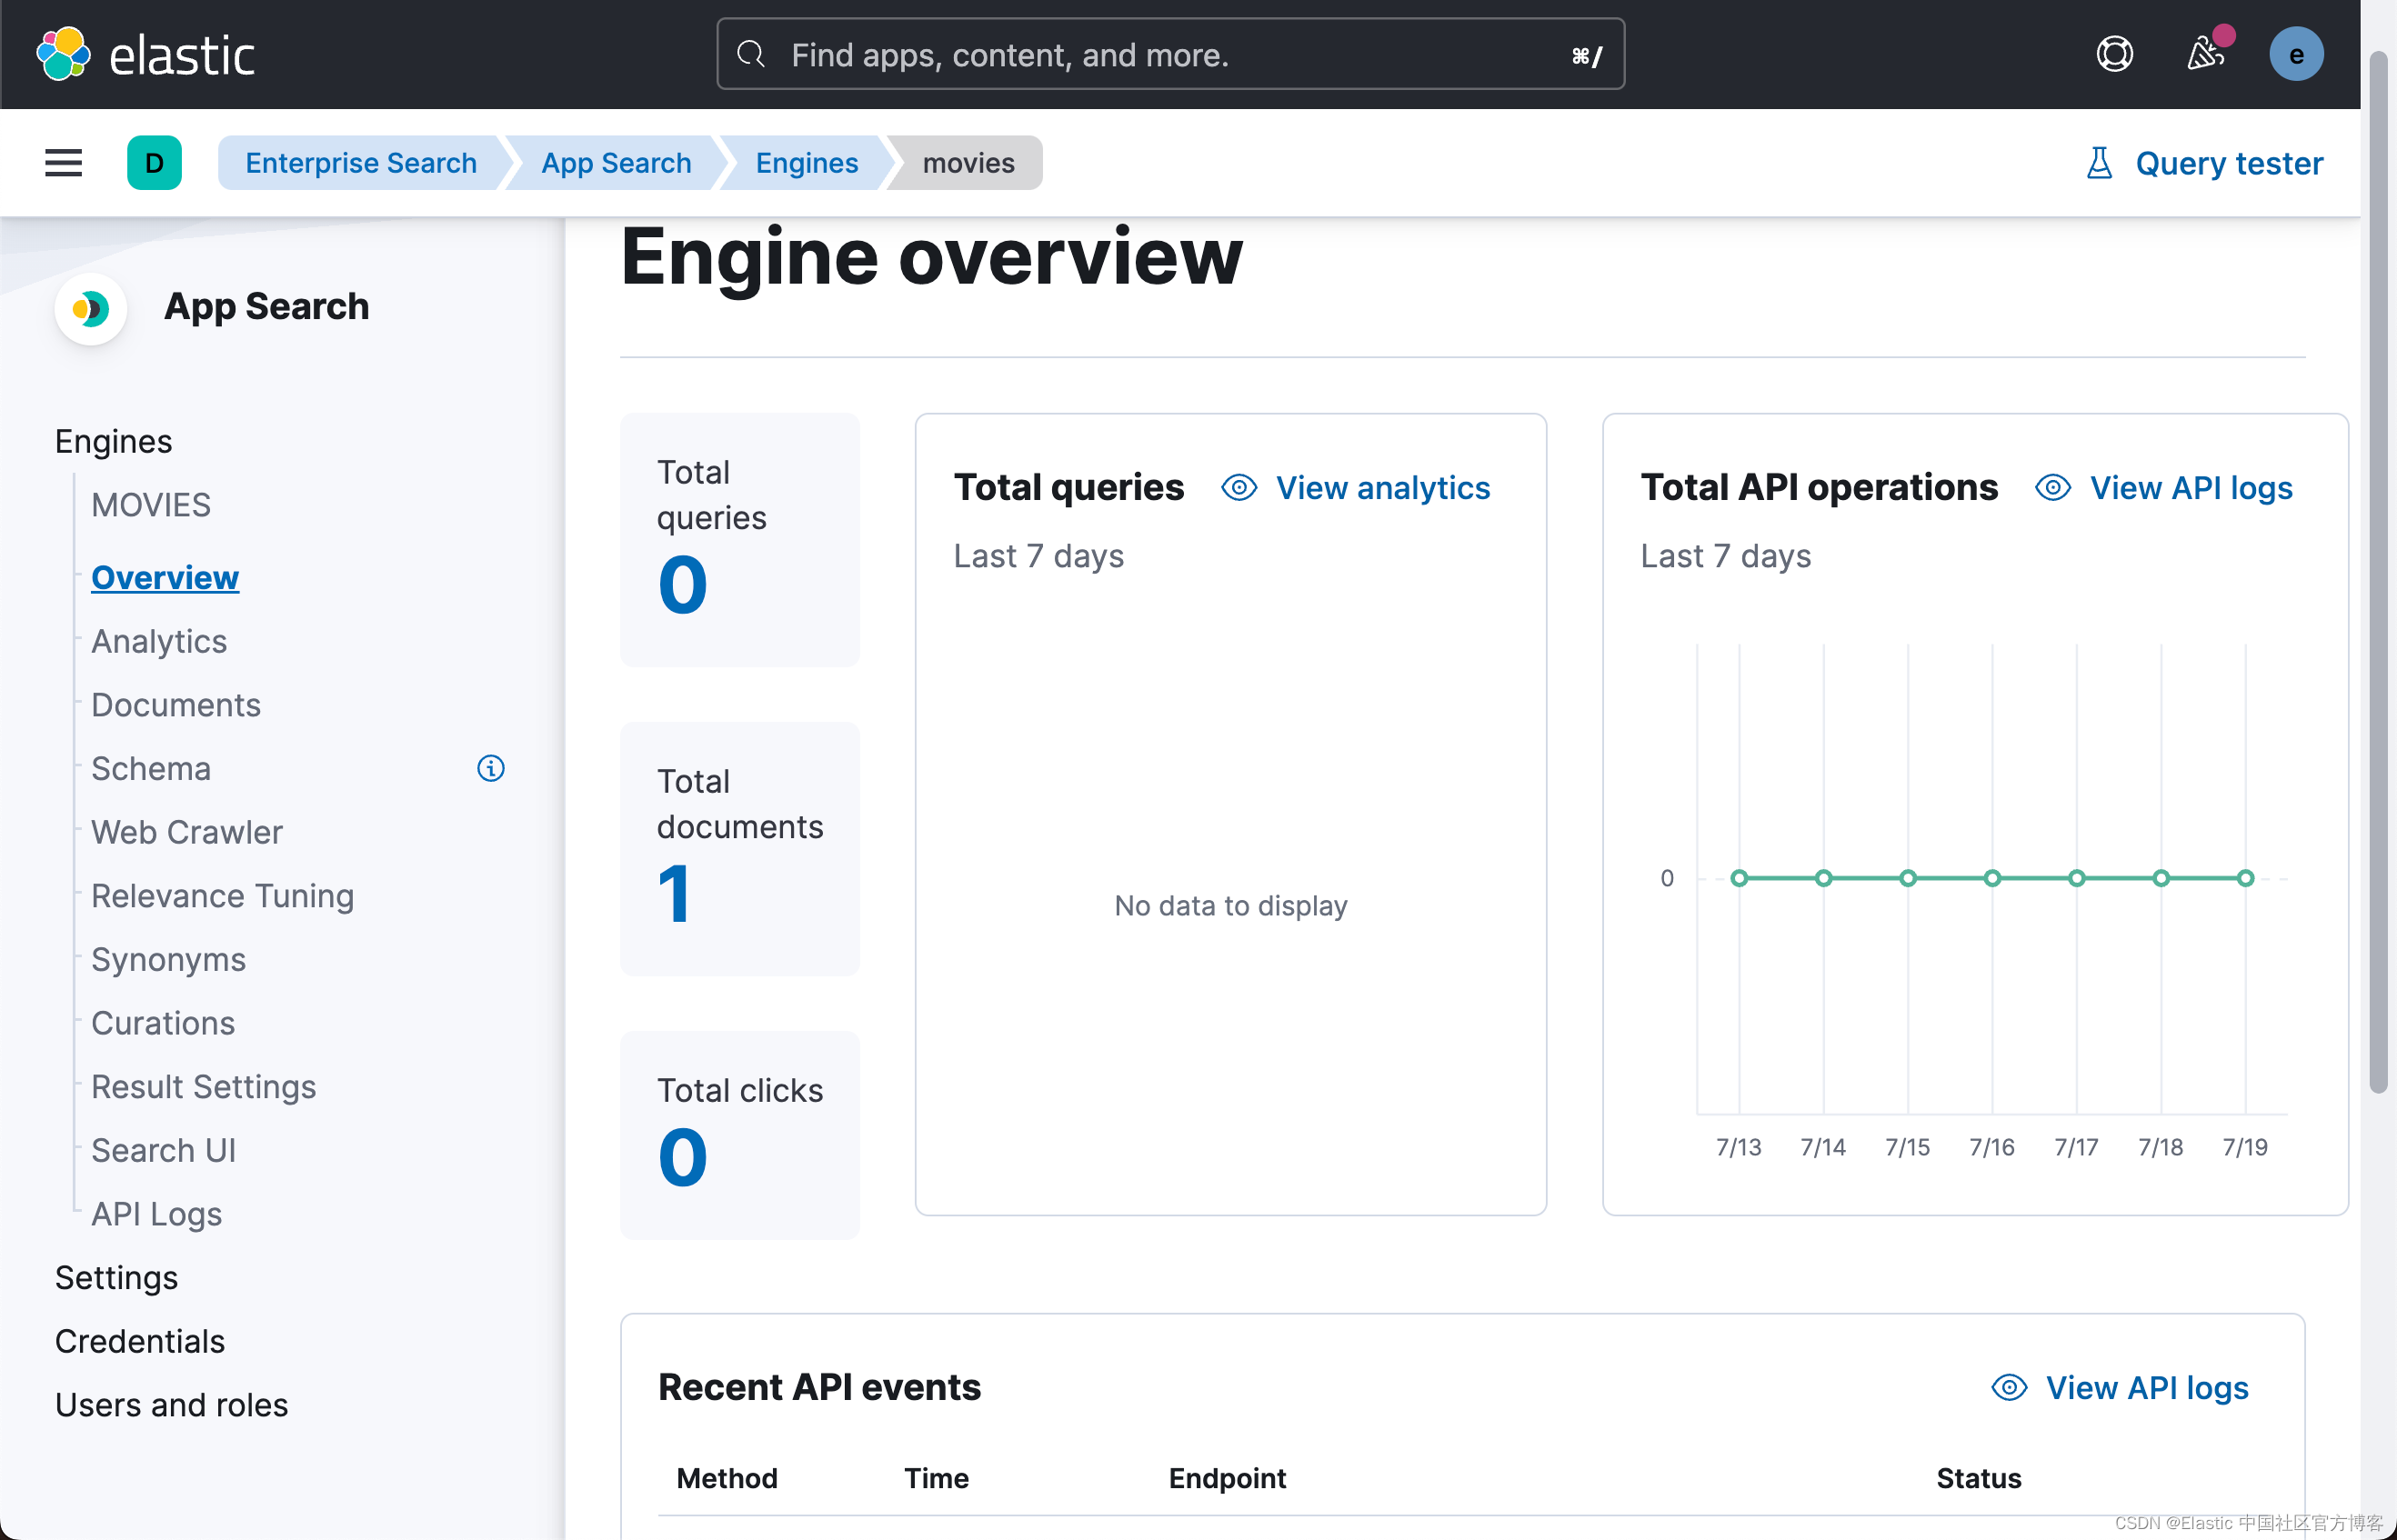2397x1540 pixels.
Task: Click the 7/19 data point on chart
Action: tap(2246, 878)
